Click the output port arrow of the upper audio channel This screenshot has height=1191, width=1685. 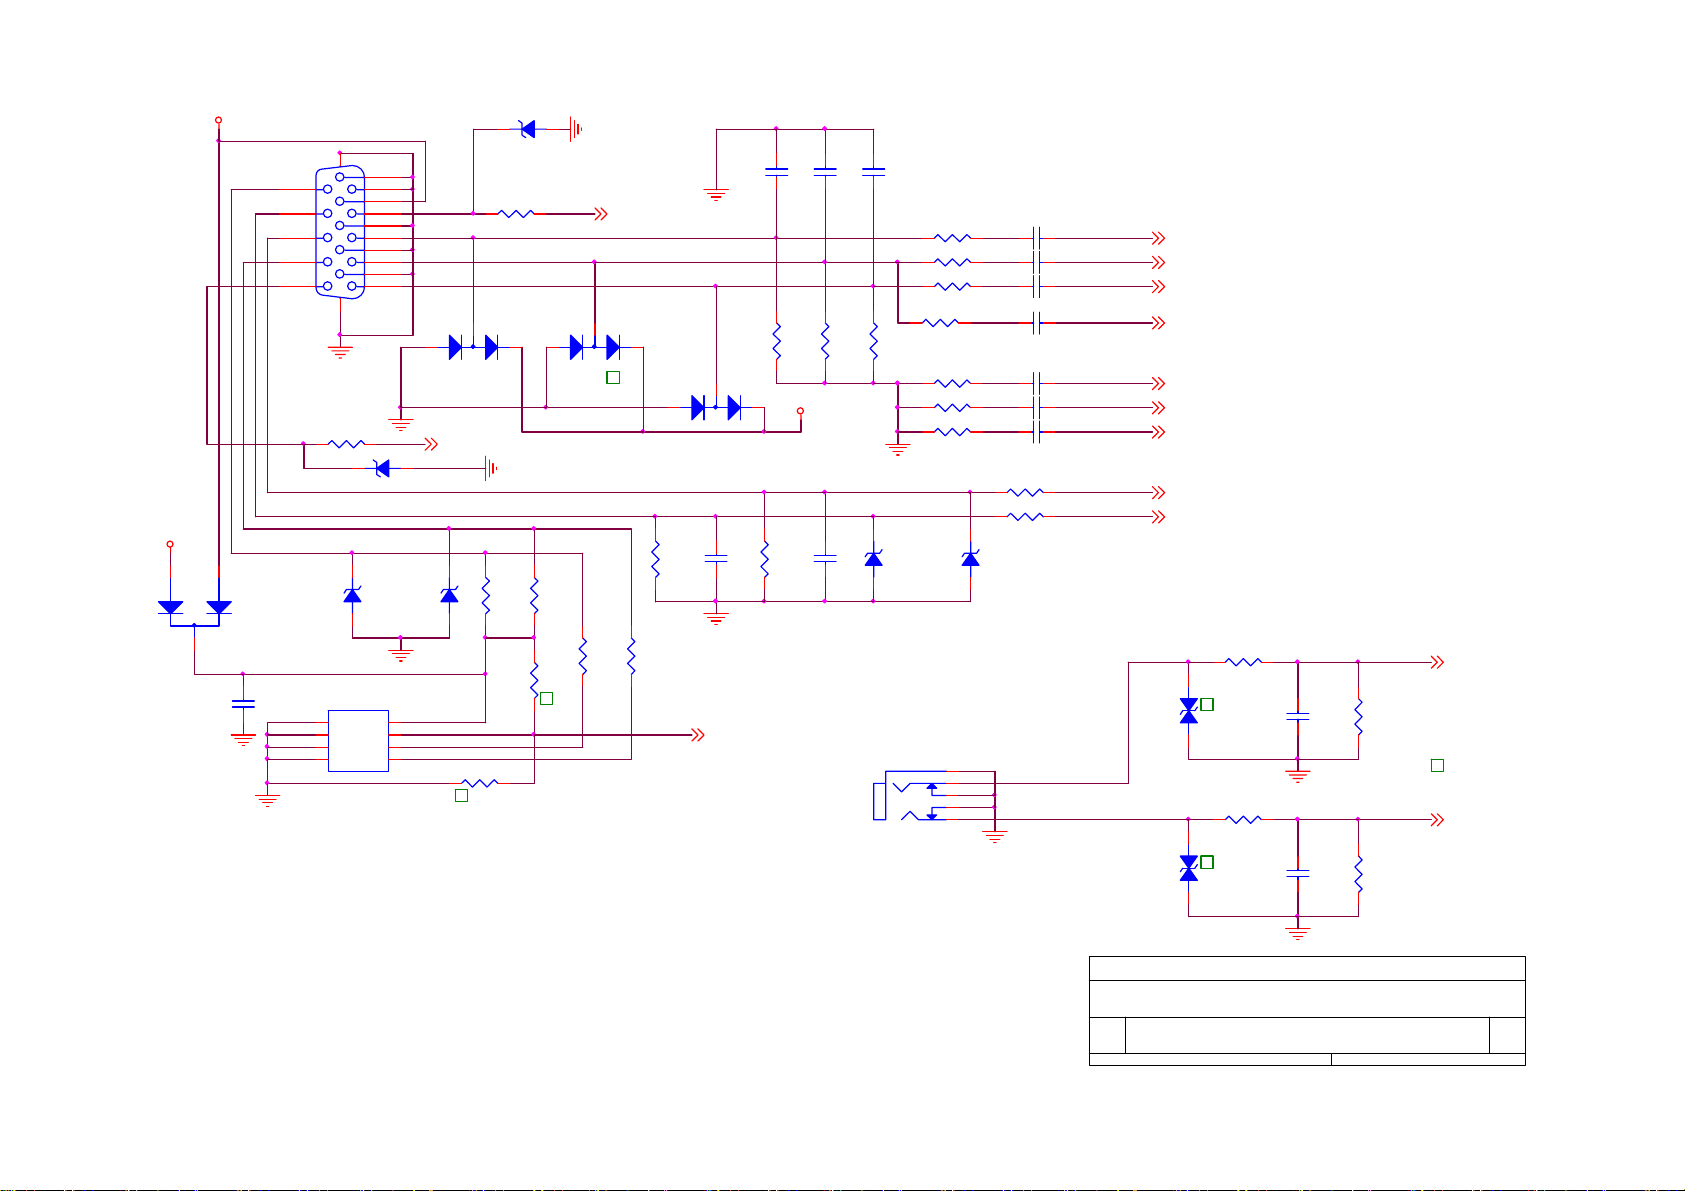(1438, 662)
